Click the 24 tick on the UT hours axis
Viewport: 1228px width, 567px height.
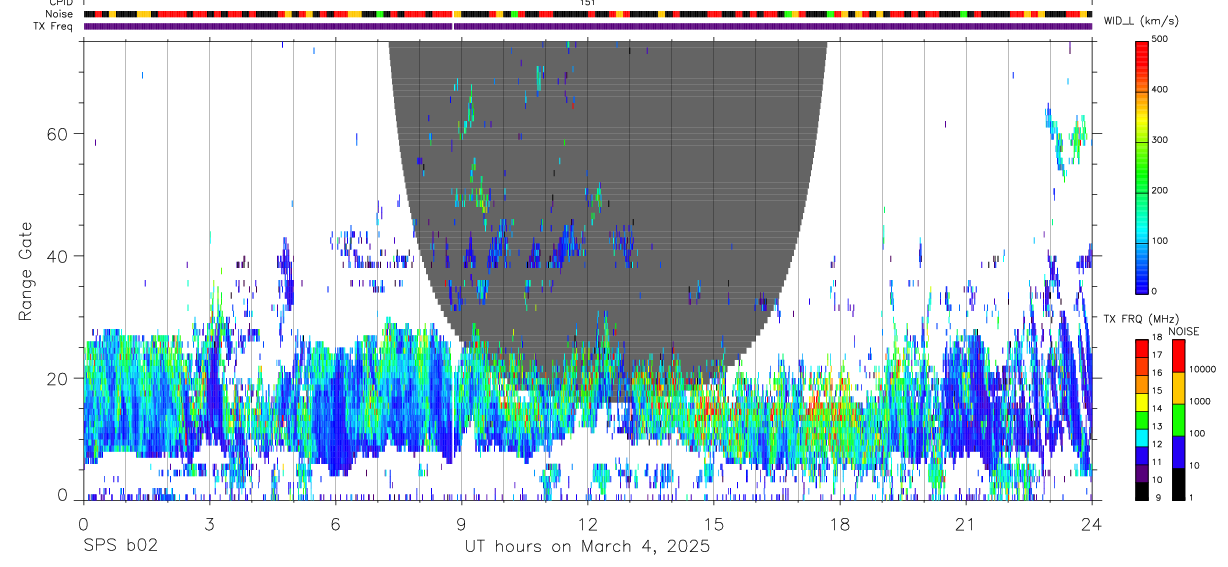[x=1092, y=523]
